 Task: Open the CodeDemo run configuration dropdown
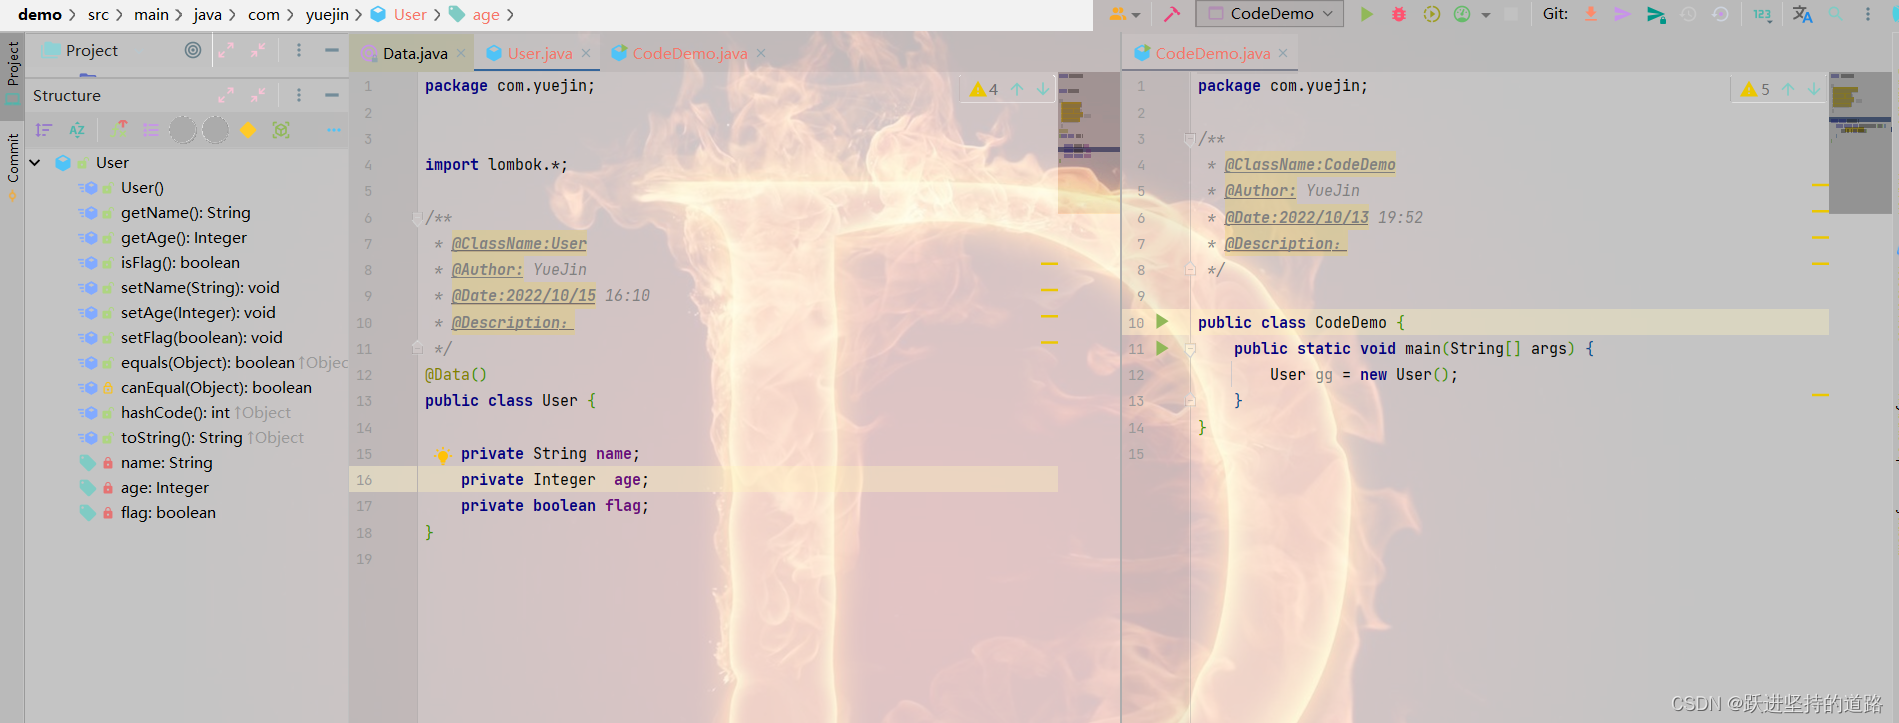tap(1270, 14)
